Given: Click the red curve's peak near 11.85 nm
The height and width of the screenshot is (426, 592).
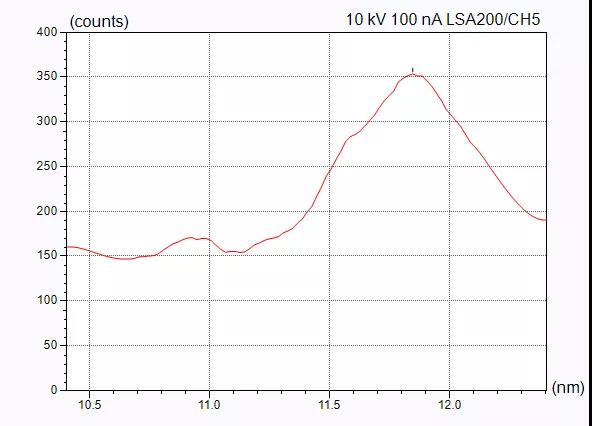Looking at the screenshot, I should 413,74.
